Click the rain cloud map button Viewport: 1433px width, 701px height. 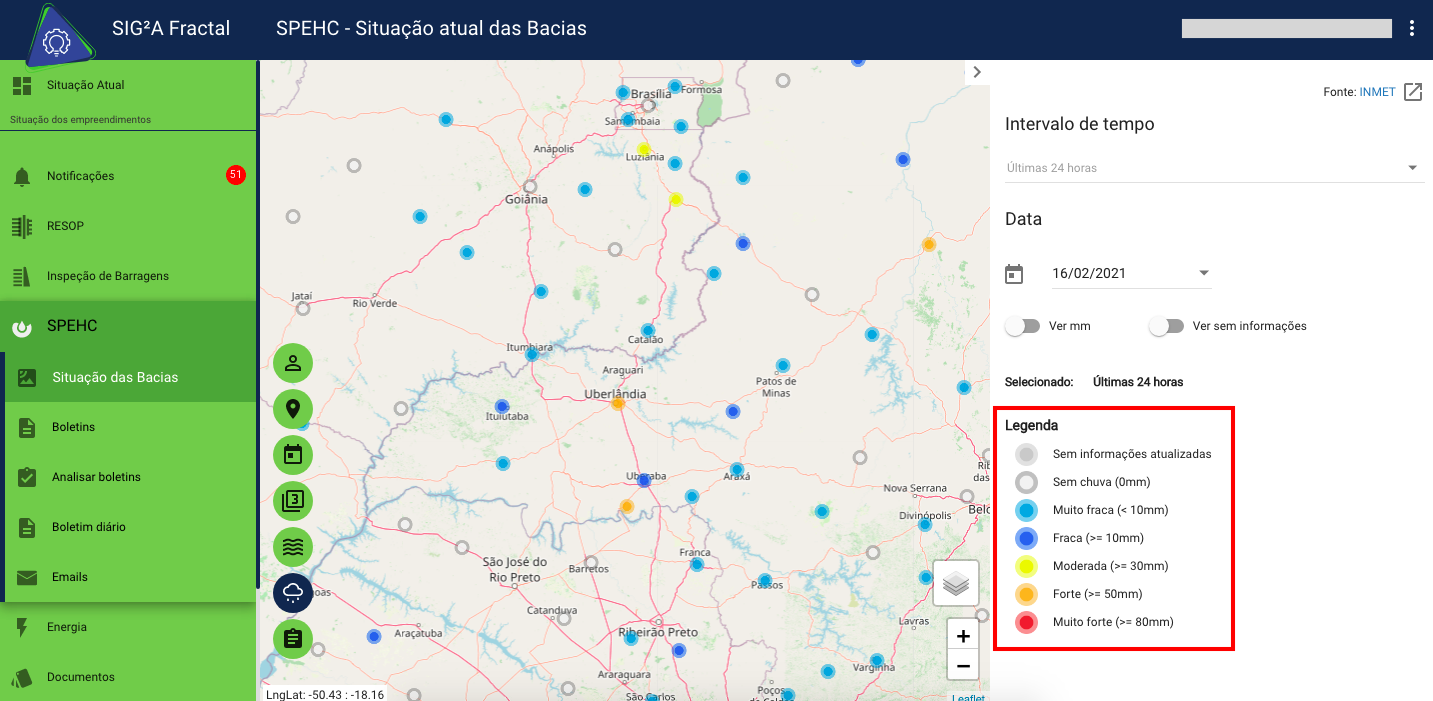[x=293, y=593]
